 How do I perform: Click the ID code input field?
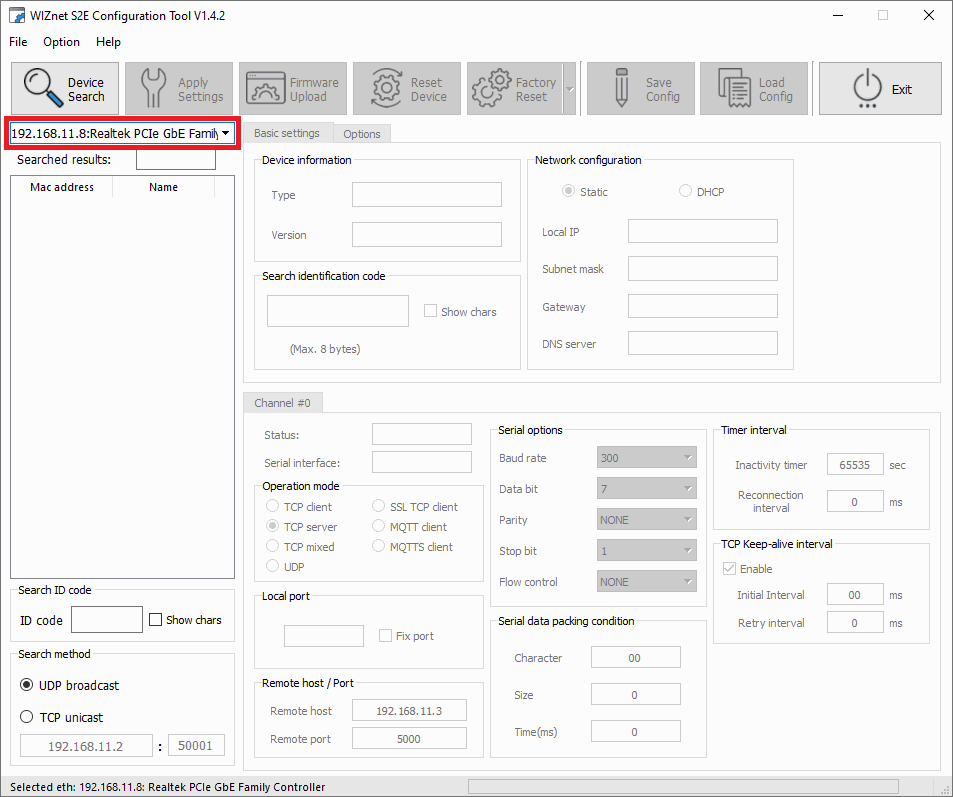[x=106, y=620]
